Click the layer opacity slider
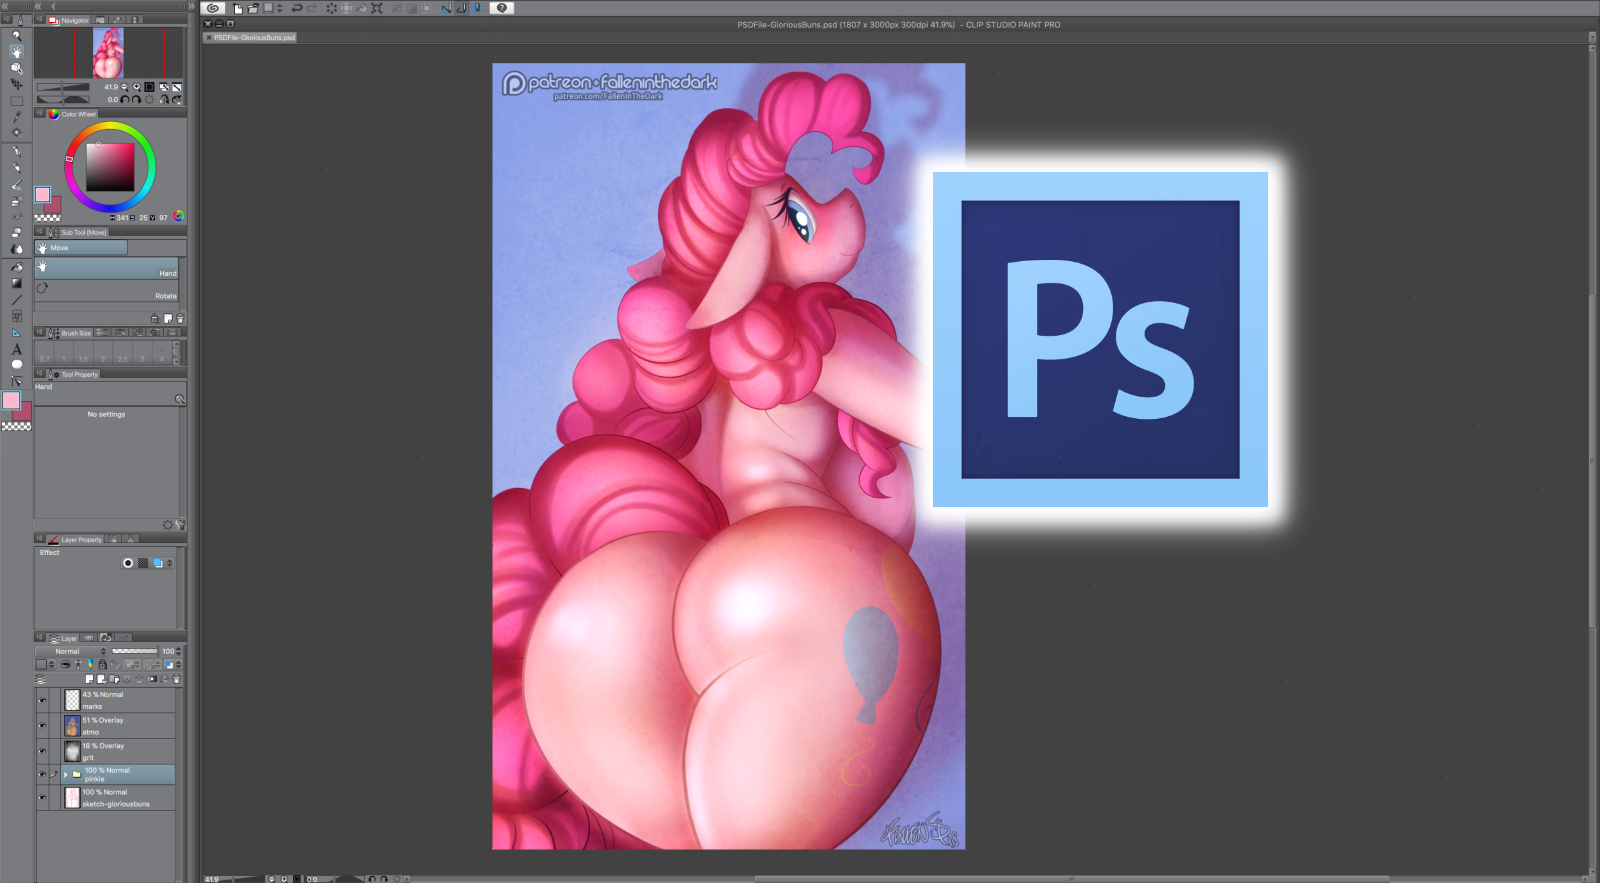1600x883 pixels. point(135,651)
